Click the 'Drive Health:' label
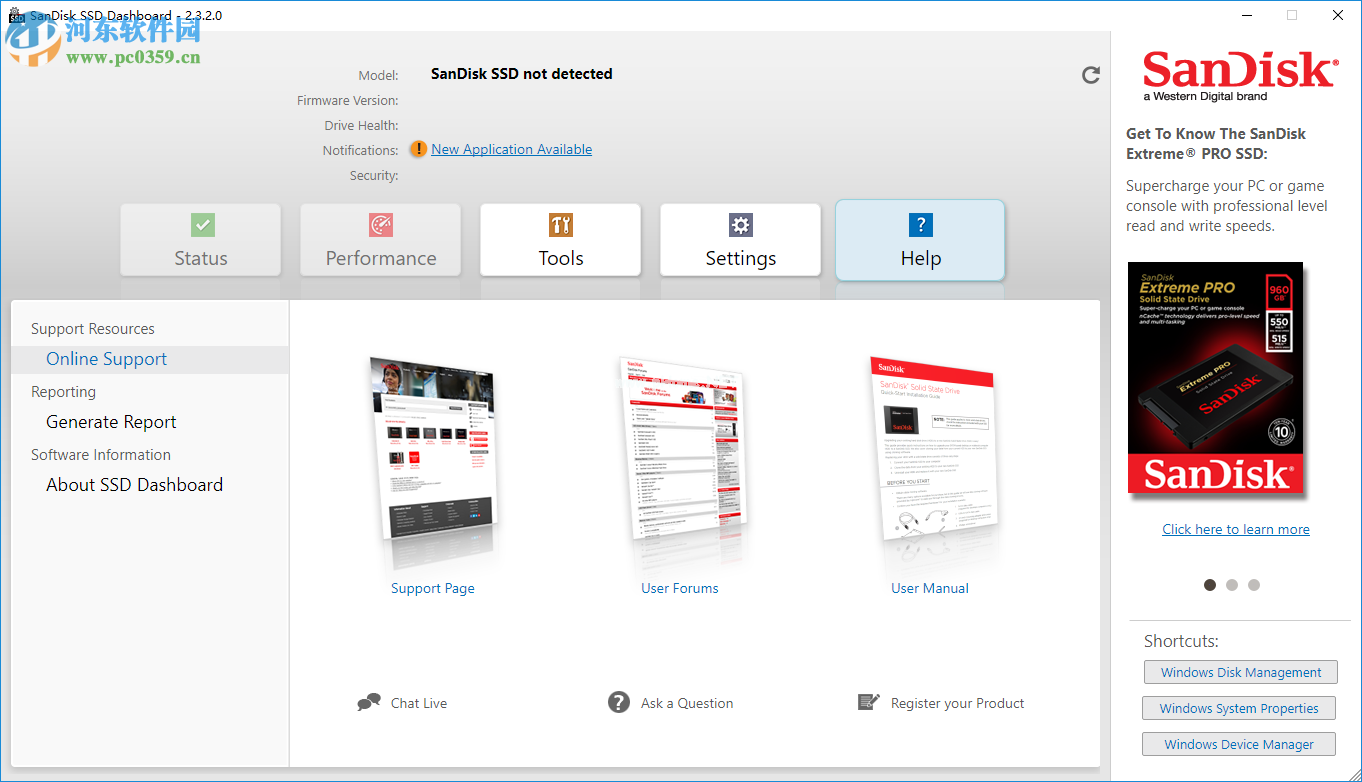 coord(361,125)
